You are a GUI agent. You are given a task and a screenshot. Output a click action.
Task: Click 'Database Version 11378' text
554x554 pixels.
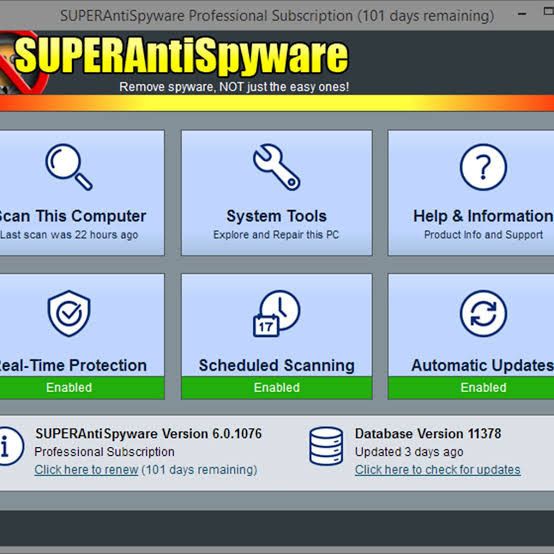coord(428,434)
